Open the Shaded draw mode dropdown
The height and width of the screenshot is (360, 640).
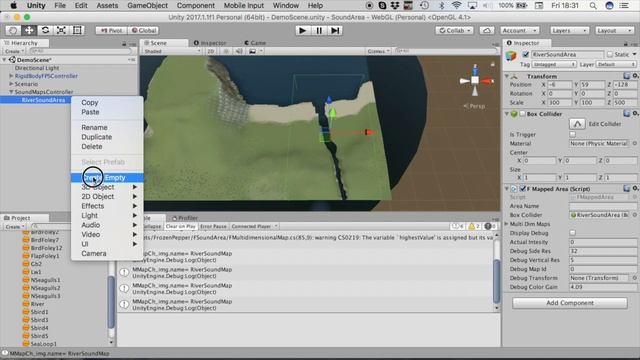(172, 51)
